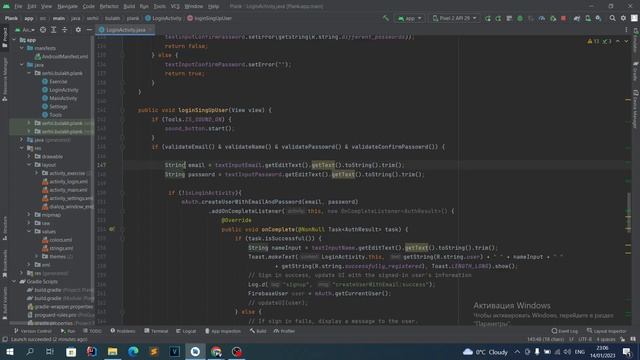Open the Device Manager toolbar icon
Image resolution: width=640 pixels, height=360 pixels.
pos(587,18)
